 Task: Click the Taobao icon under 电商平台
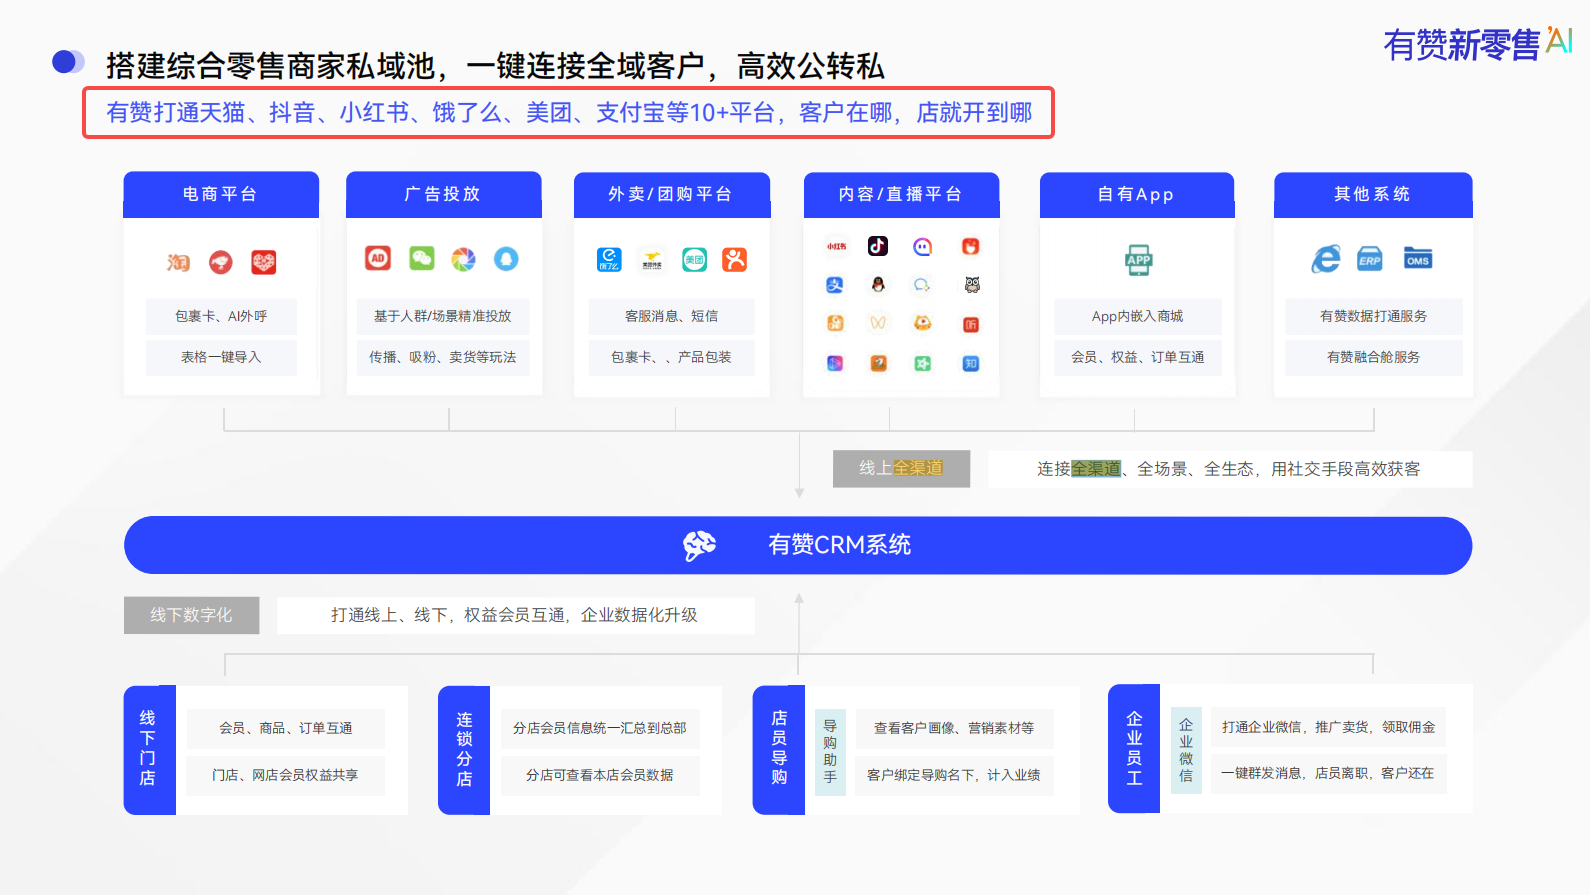point(179,262)
